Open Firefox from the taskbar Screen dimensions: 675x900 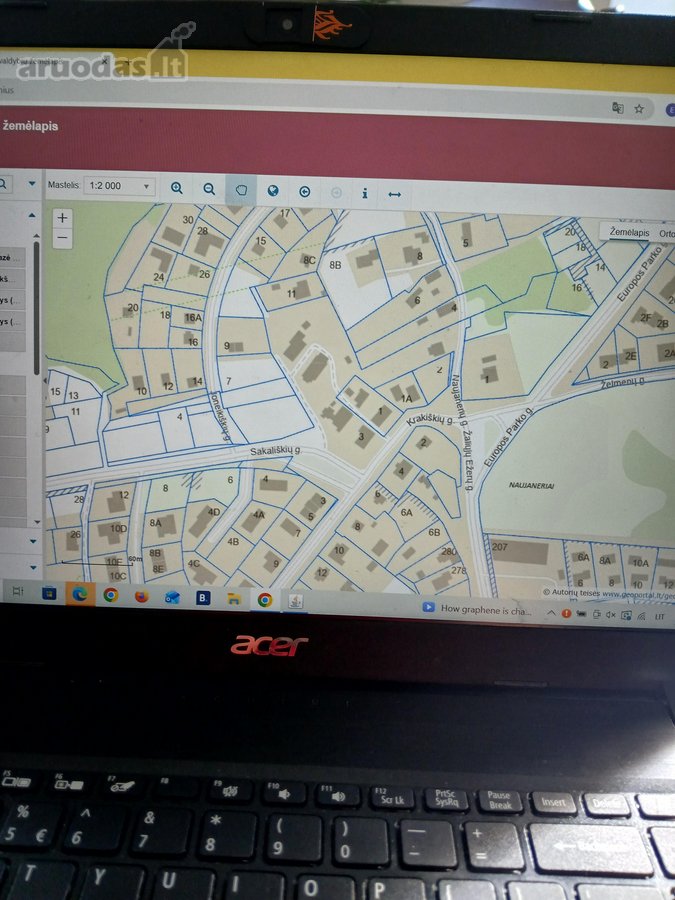coord(142,596)
